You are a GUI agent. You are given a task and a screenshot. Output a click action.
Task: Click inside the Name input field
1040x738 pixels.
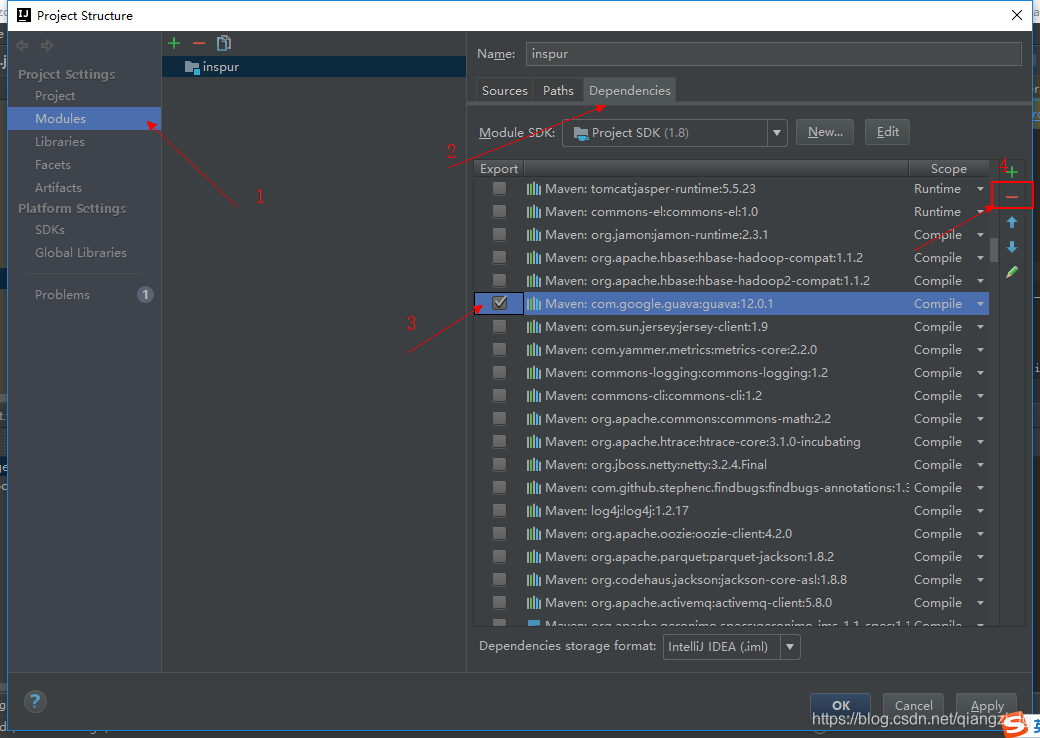pyautogui.click(x=700, y=53)
